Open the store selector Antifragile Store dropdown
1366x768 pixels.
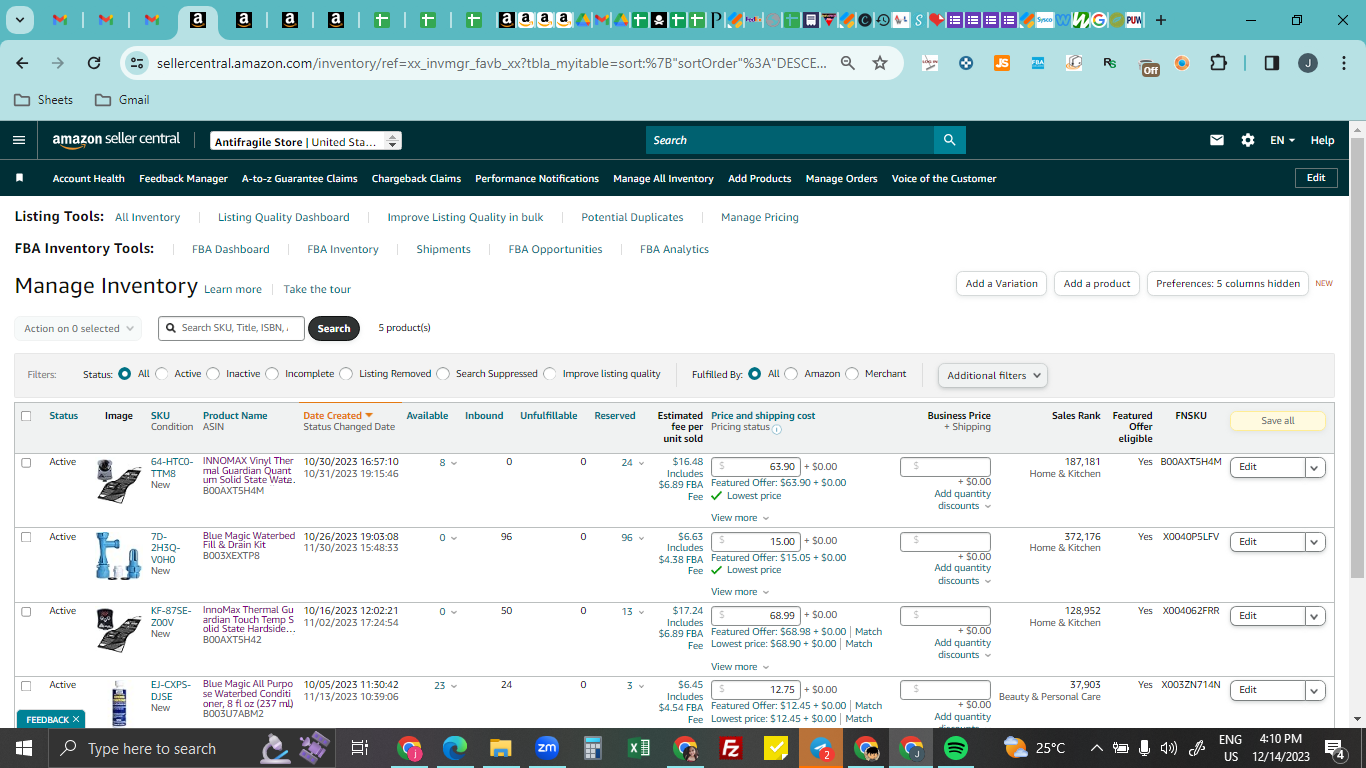306,141
